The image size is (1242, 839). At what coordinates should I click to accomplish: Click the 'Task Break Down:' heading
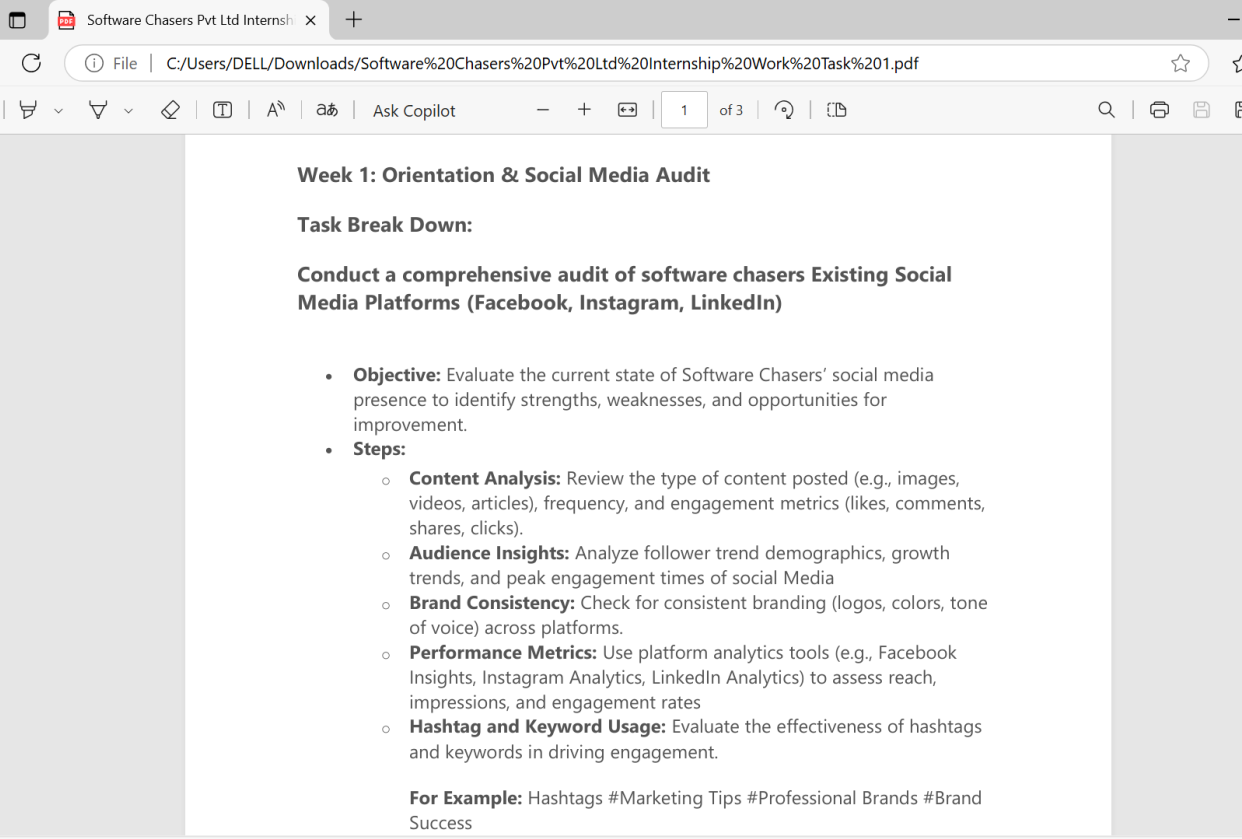pyautogui.click(x=384, y=225)
